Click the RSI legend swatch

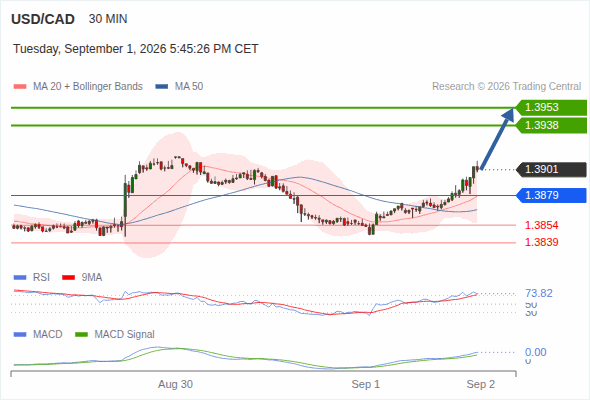coord(20,278)
